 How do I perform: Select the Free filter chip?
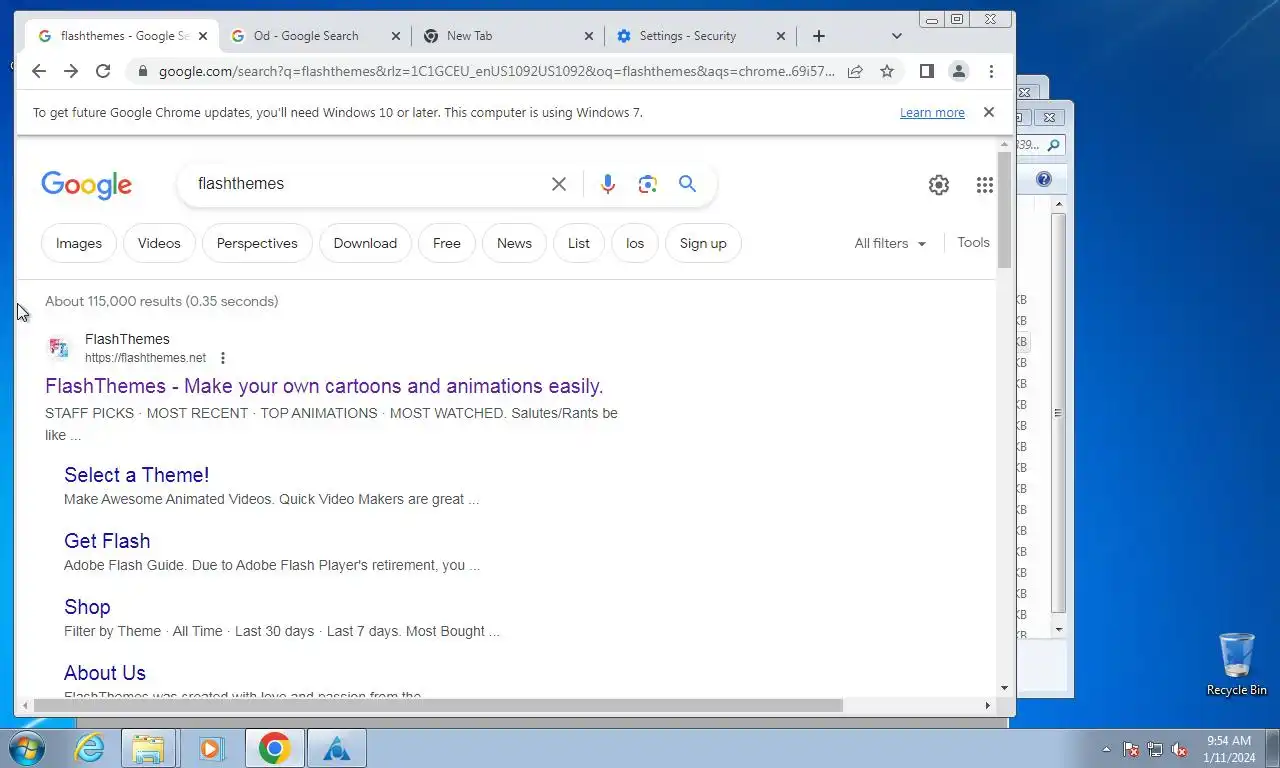pos(447,243)
